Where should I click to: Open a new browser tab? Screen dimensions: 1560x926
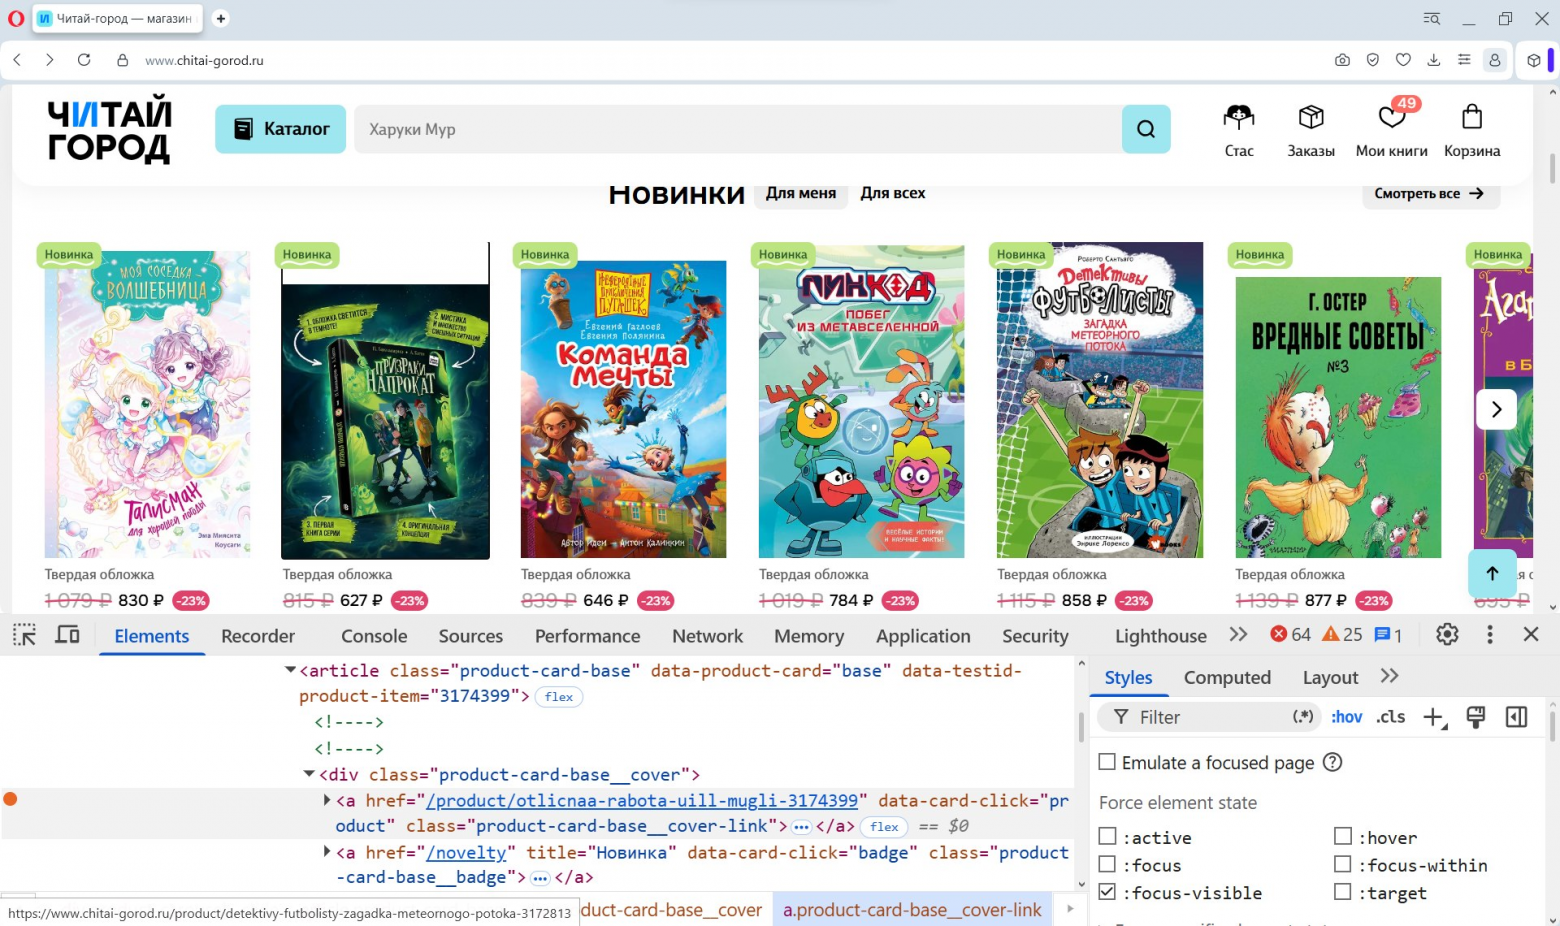221,18
